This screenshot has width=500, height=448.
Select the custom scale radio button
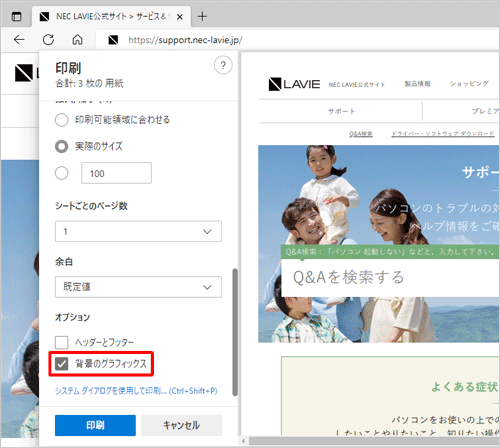(x=62, y=173)
